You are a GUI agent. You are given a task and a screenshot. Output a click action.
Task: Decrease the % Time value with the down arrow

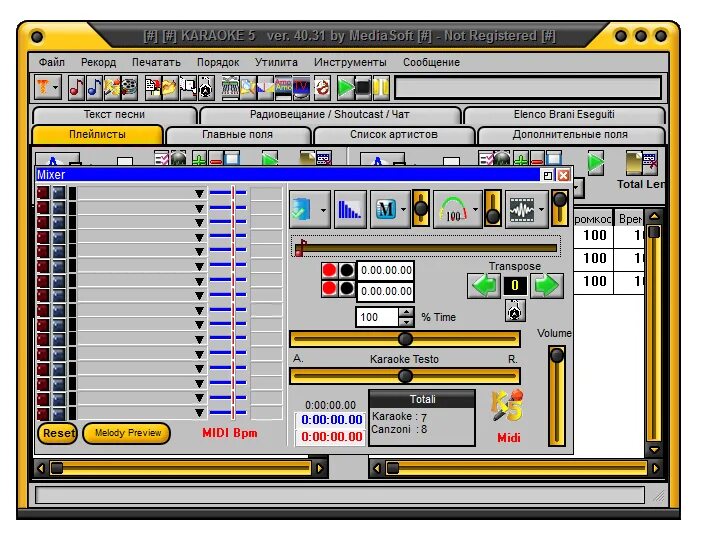click(406, 322)
